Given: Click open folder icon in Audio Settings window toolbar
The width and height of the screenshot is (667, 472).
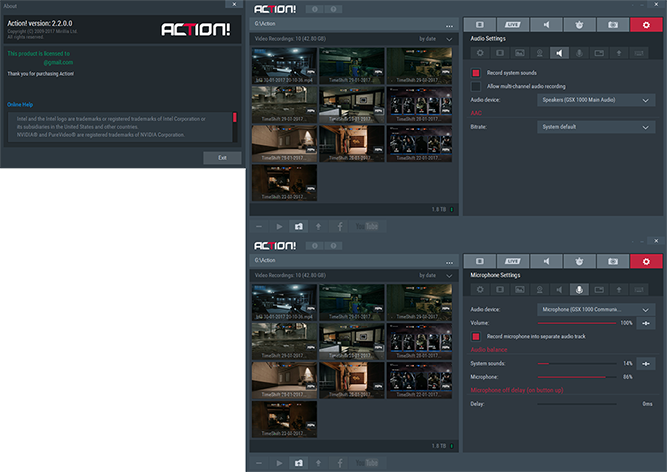Looking at the screenshot, I should click(299, 227).
